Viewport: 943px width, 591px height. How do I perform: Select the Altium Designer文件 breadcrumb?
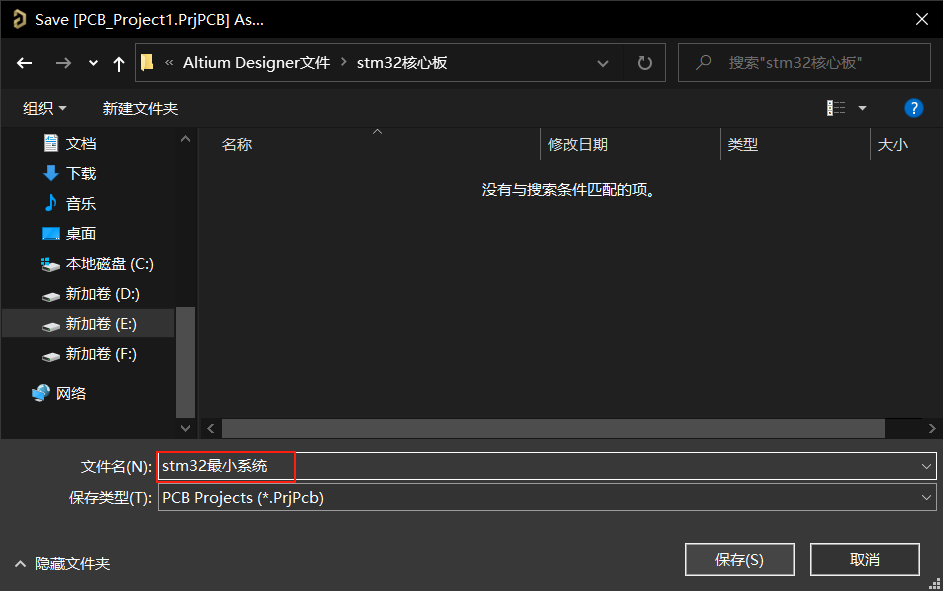[x=256, y=63]
